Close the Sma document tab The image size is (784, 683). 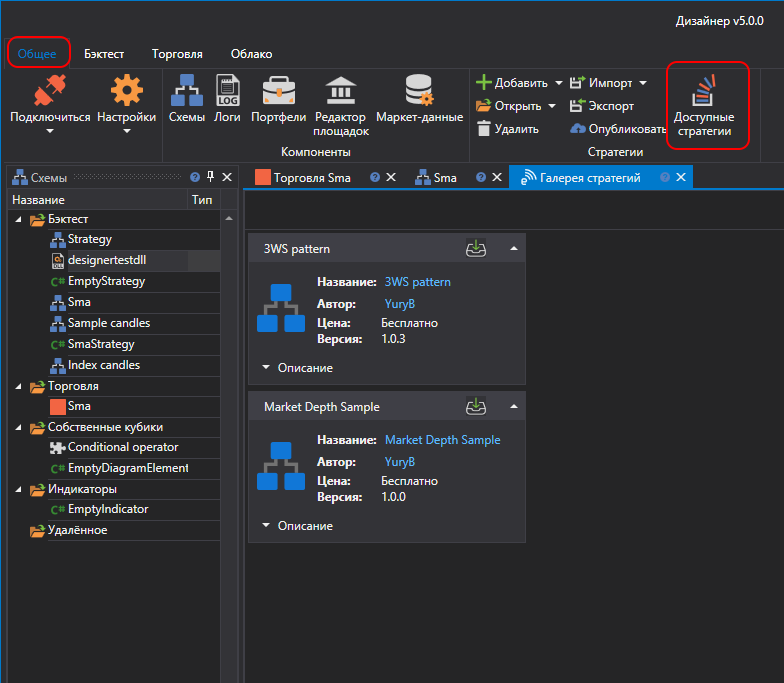click(x=496, y=177)
